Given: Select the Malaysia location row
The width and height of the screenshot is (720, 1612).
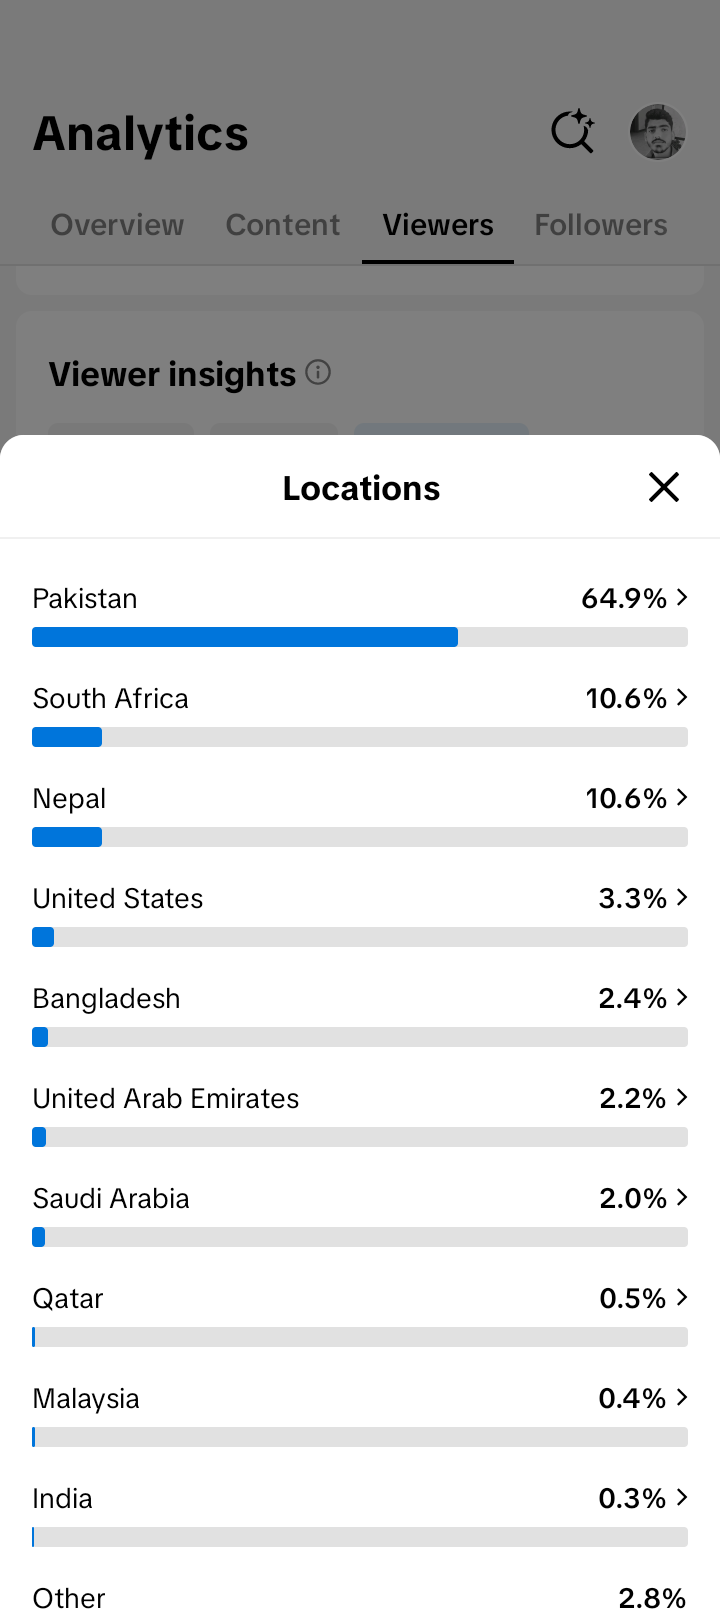Looking at the screenshot, I should point(360,1414).
